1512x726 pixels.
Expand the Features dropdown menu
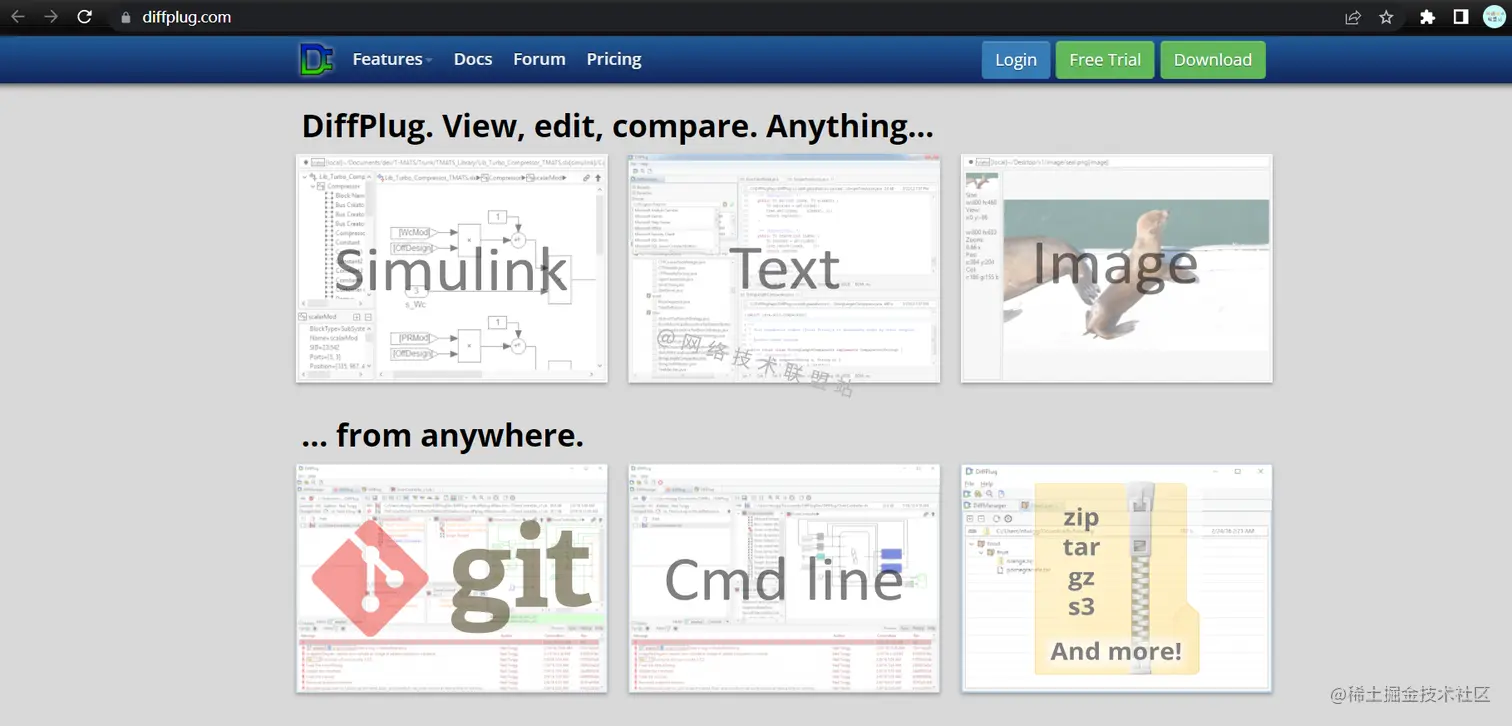pos(392,59)
